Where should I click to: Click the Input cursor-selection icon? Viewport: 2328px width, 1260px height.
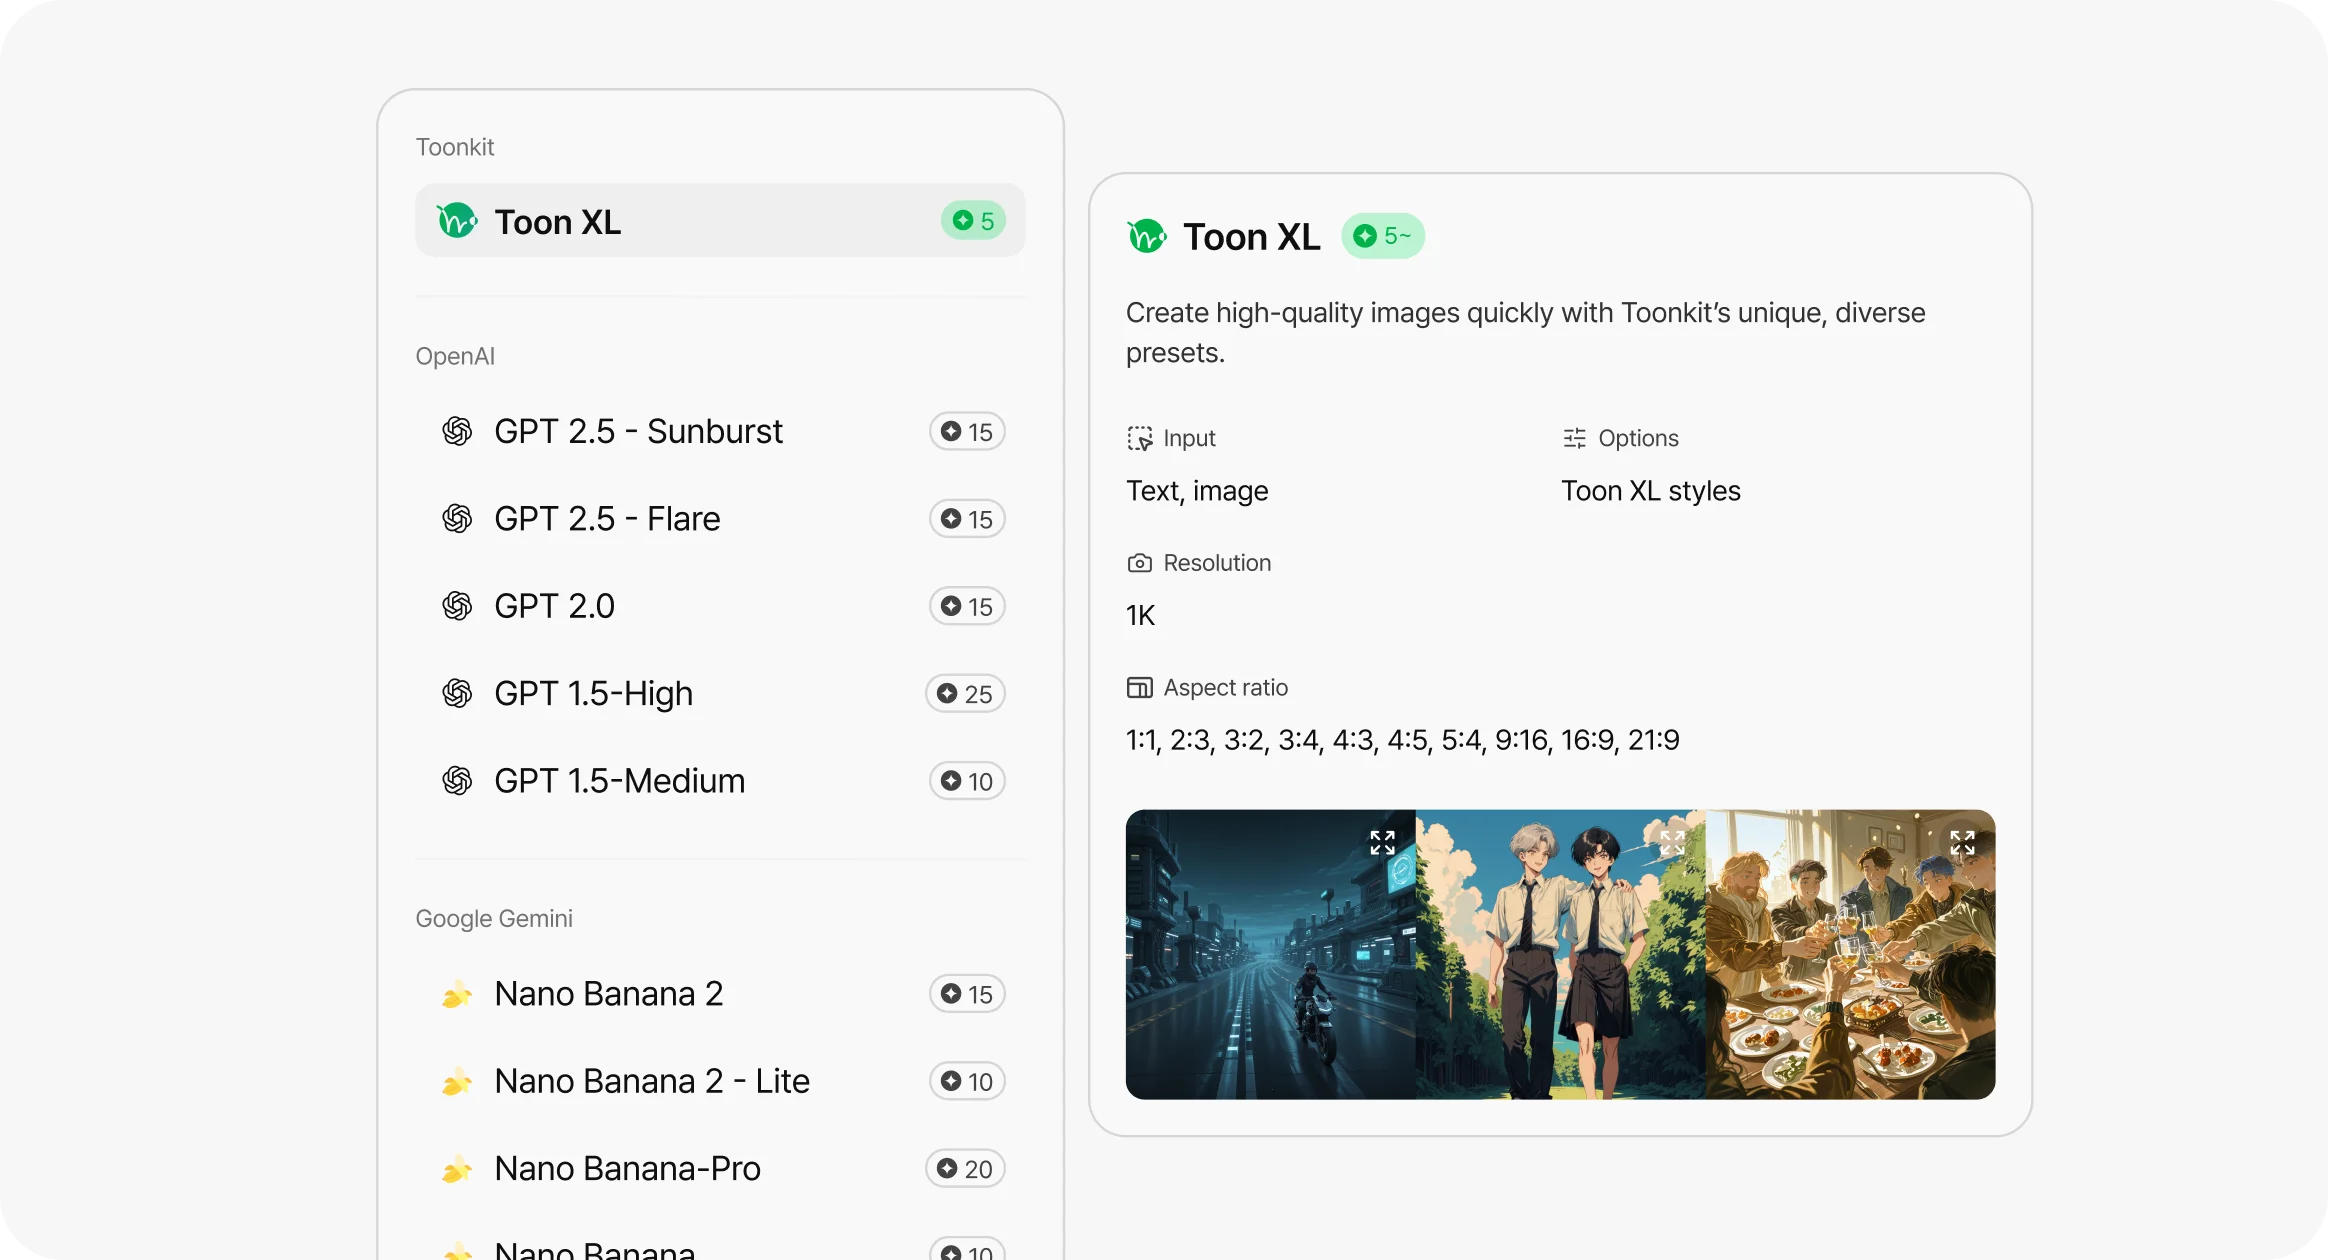click(1140, 438)
